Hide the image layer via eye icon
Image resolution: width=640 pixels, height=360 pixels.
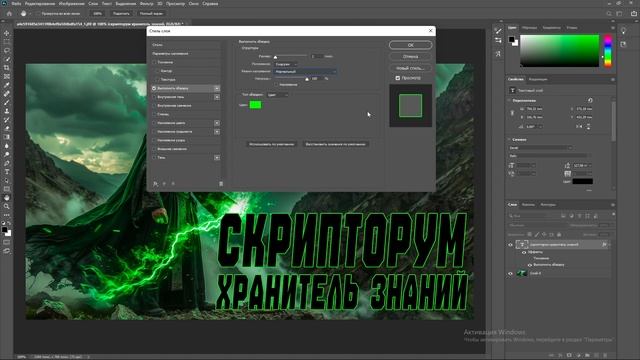pos(510,273)
